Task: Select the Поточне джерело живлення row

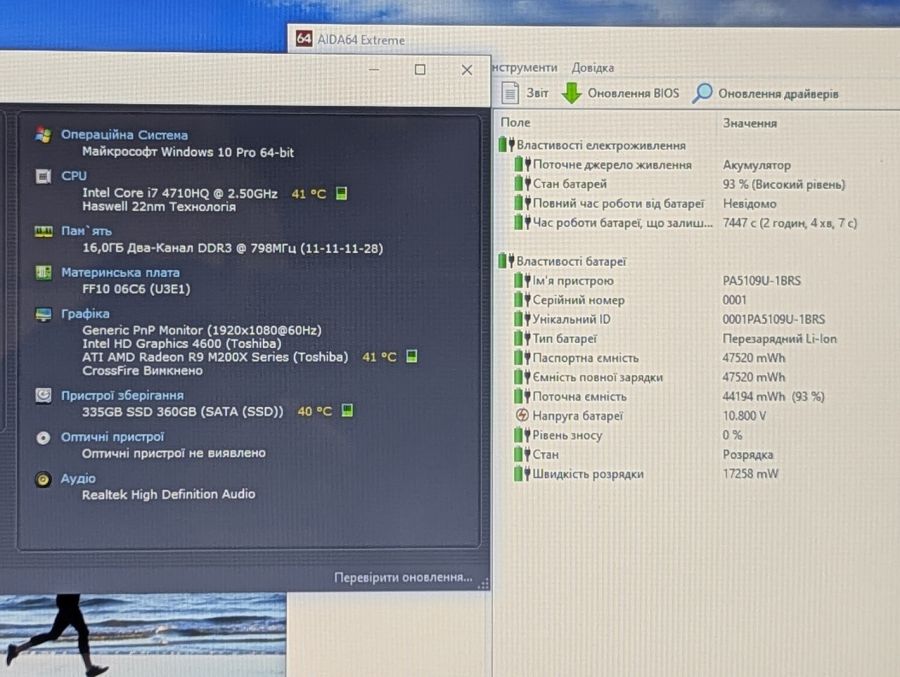Action: click(686, 165)
